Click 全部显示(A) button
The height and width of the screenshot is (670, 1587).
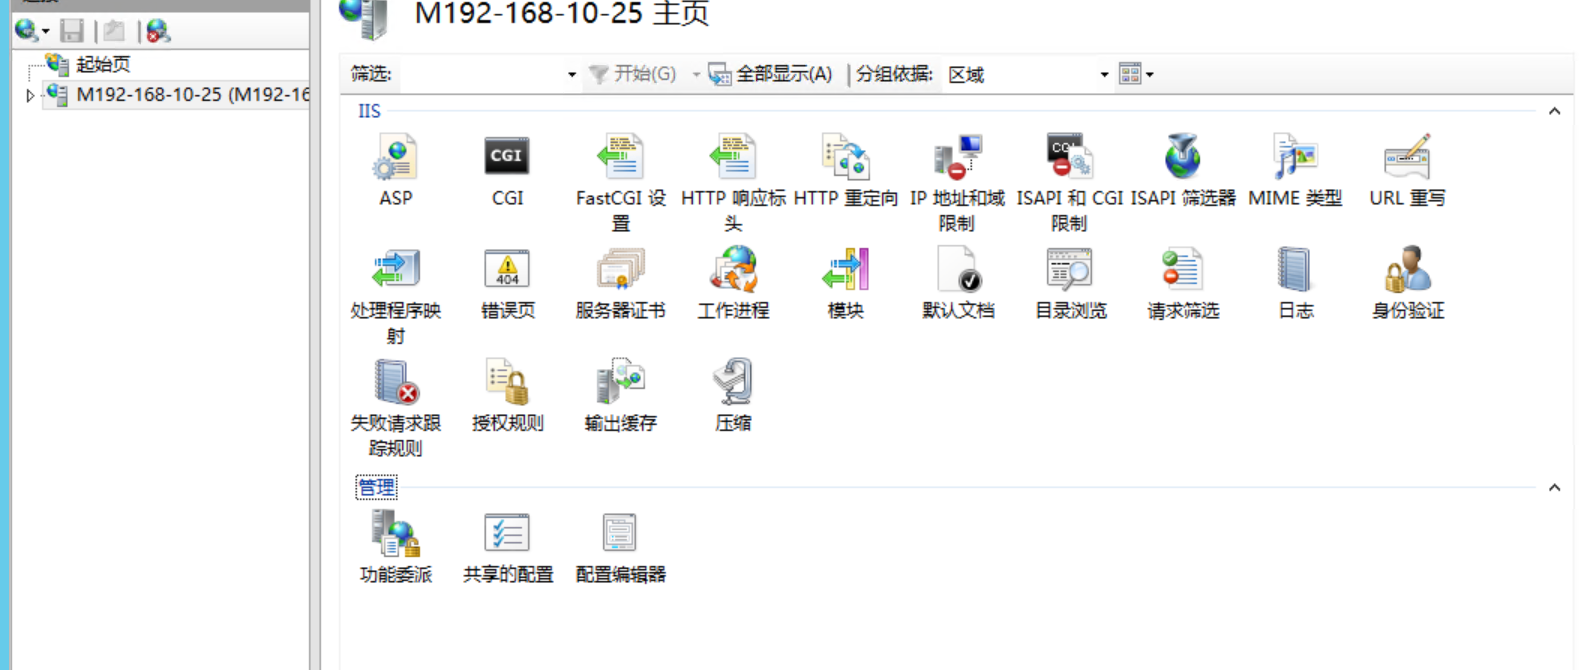770,74
